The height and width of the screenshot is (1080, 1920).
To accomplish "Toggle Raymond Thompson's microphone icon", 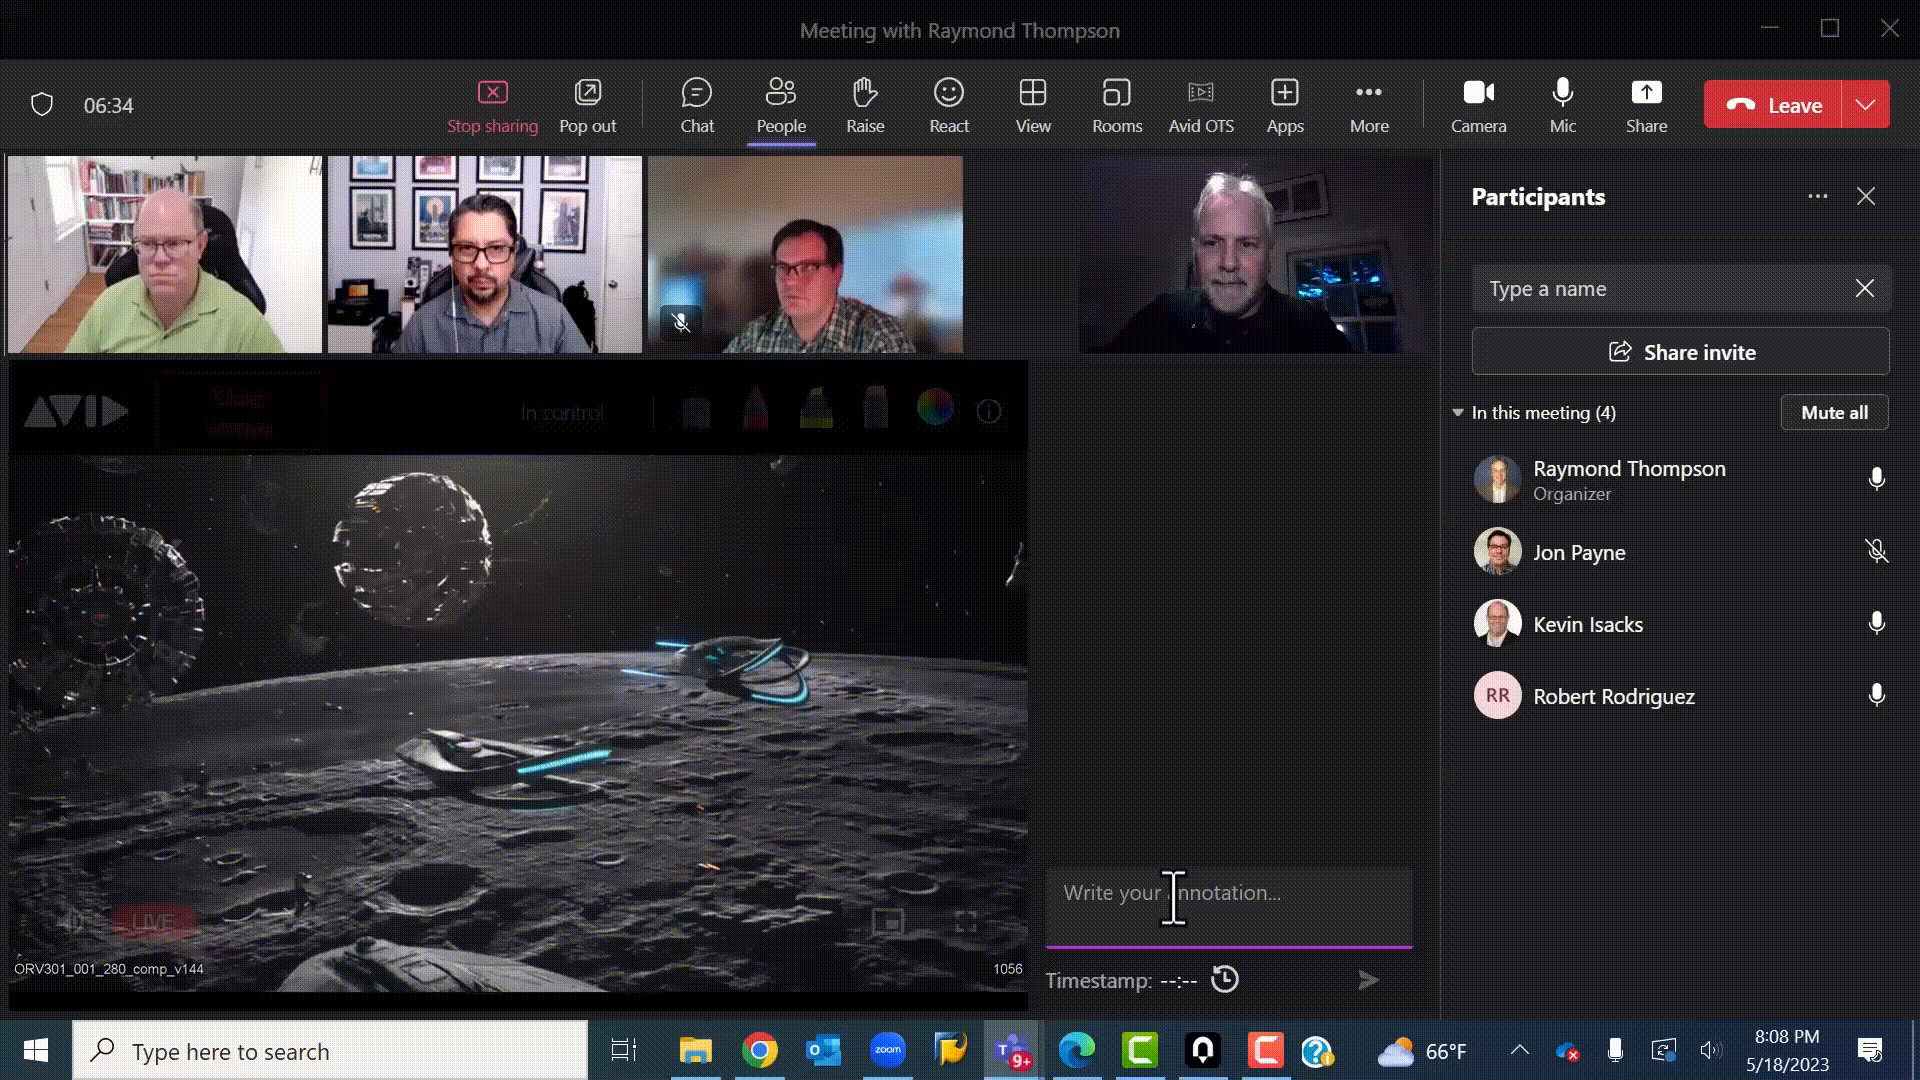I will click(1877, 480).
